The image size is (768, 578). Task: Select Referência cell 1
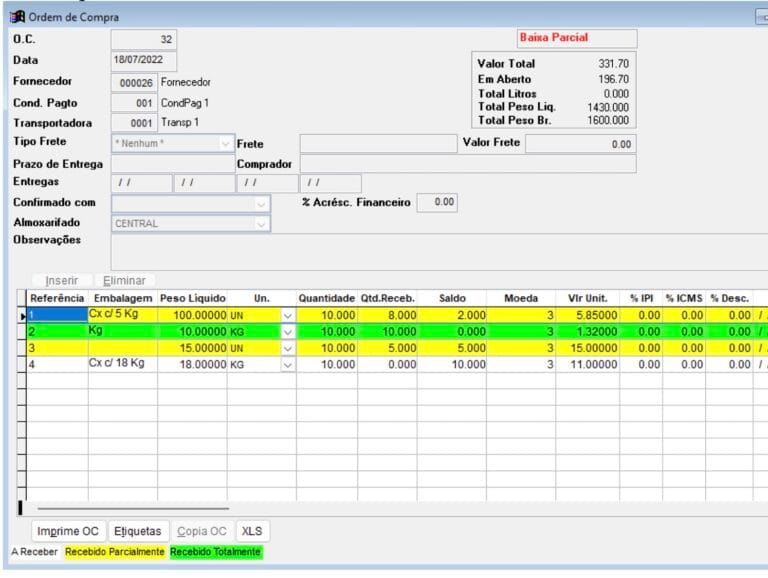pyautogui.click(x=57, y=315)
